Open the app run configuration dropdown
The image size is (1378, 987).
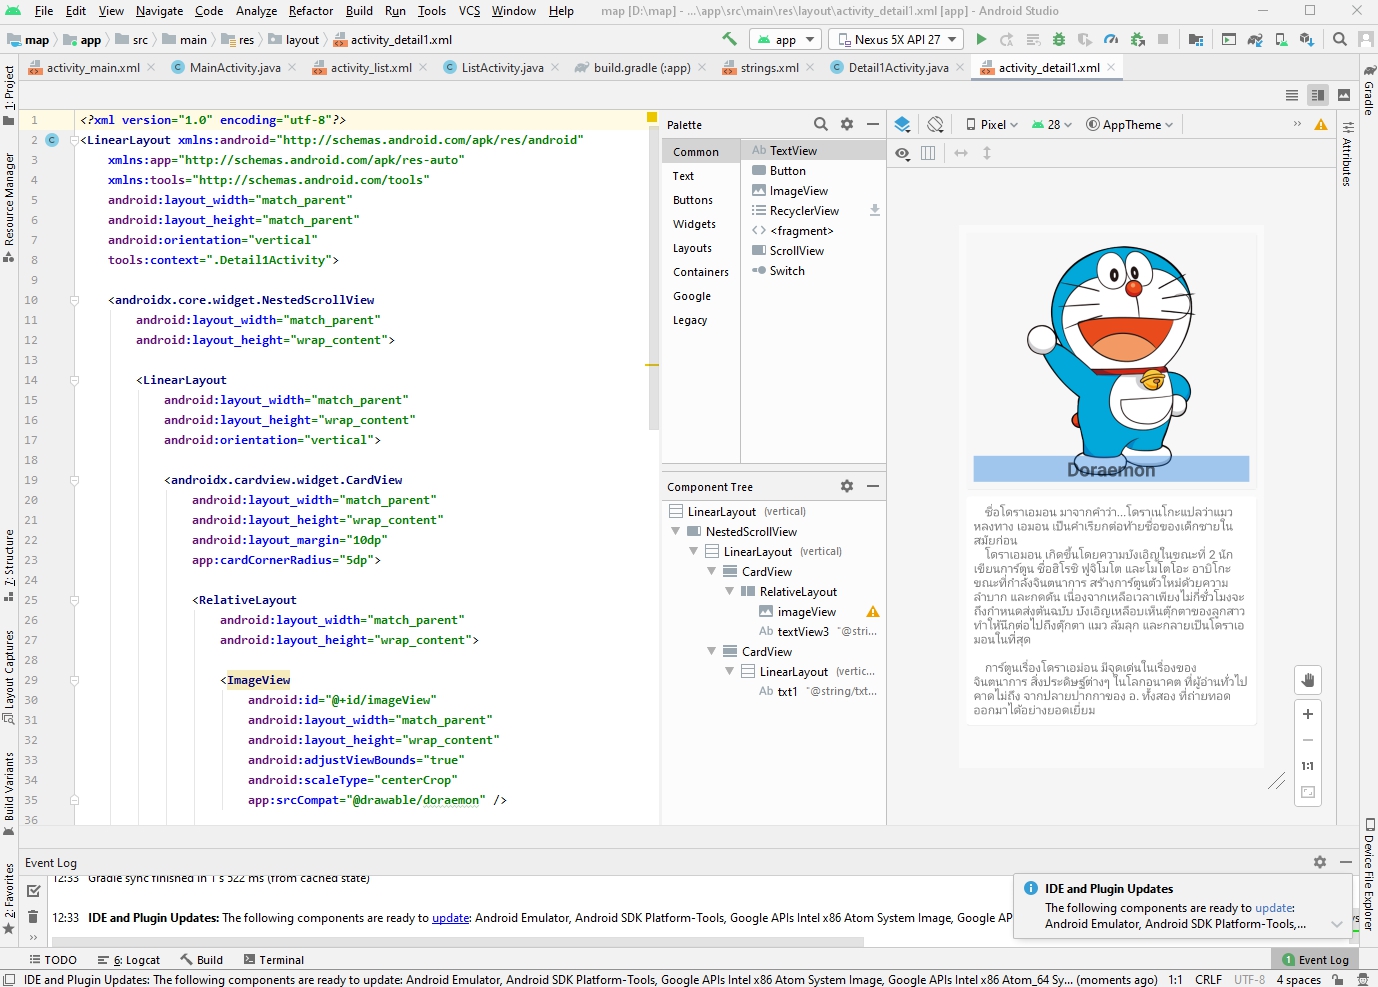point(785,39)
